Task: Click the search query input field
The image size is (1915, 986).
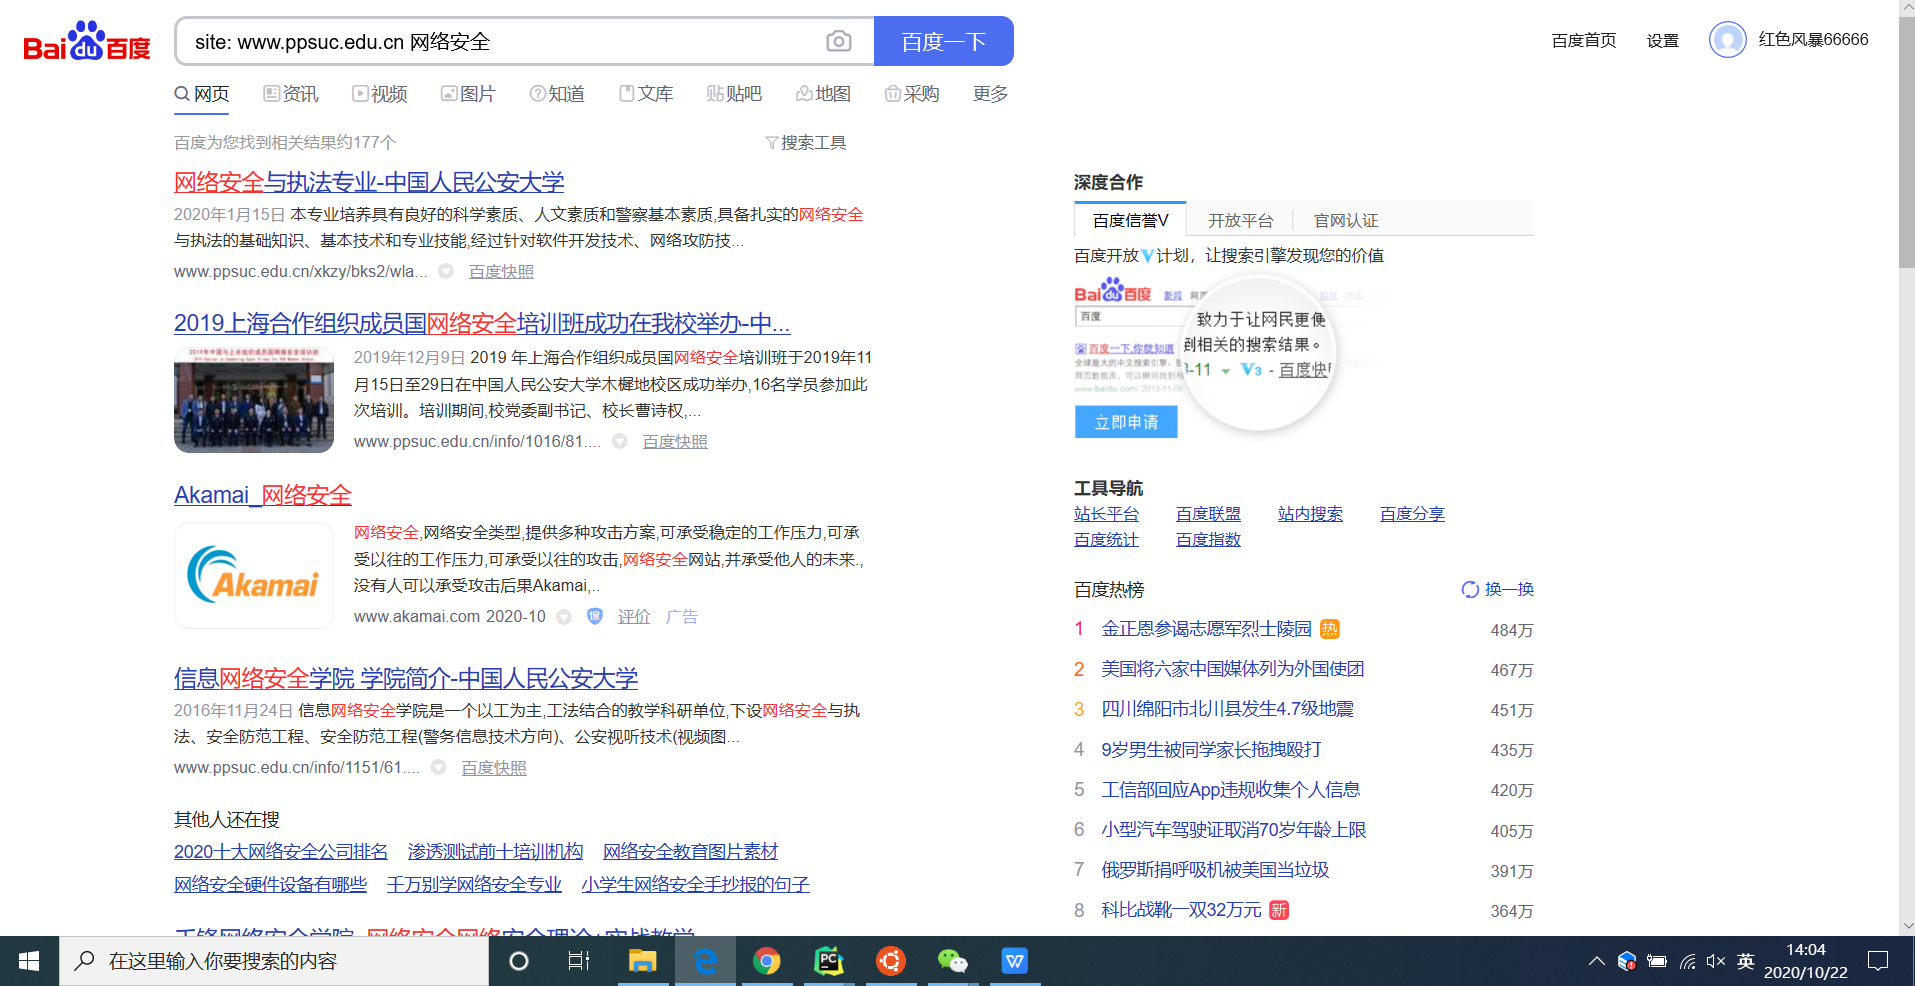Action: pyautogui.click(x=500, y=41)
